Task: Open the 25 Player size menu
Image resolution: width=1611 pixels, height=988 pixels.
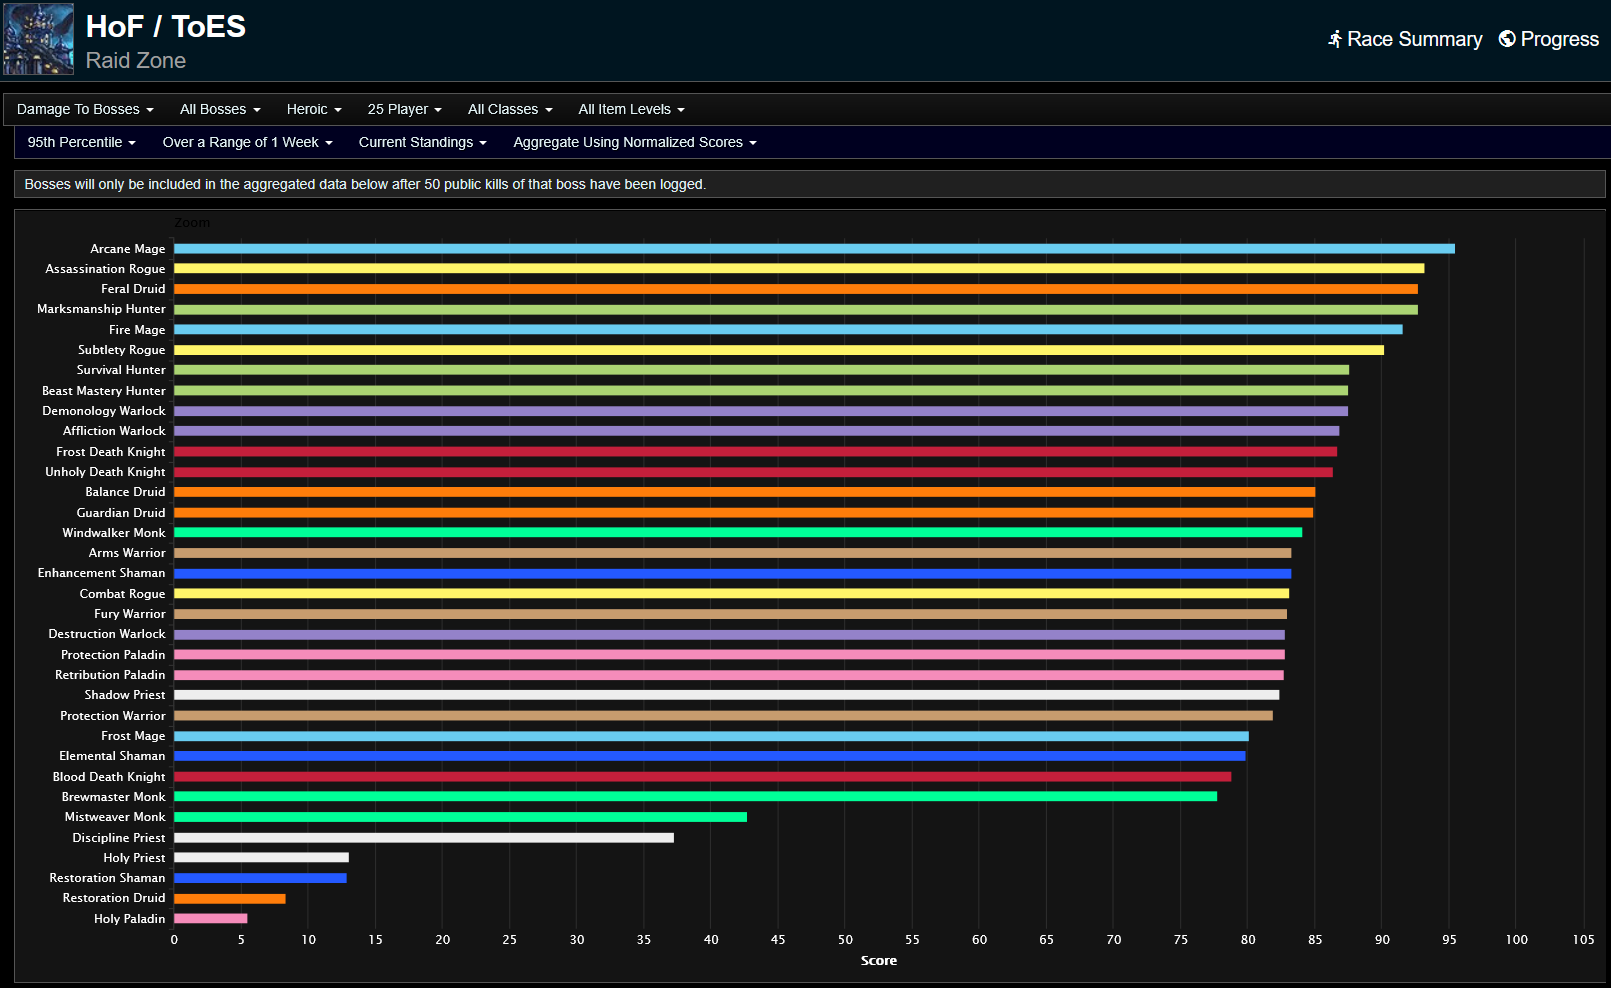Action: point(404,109)
